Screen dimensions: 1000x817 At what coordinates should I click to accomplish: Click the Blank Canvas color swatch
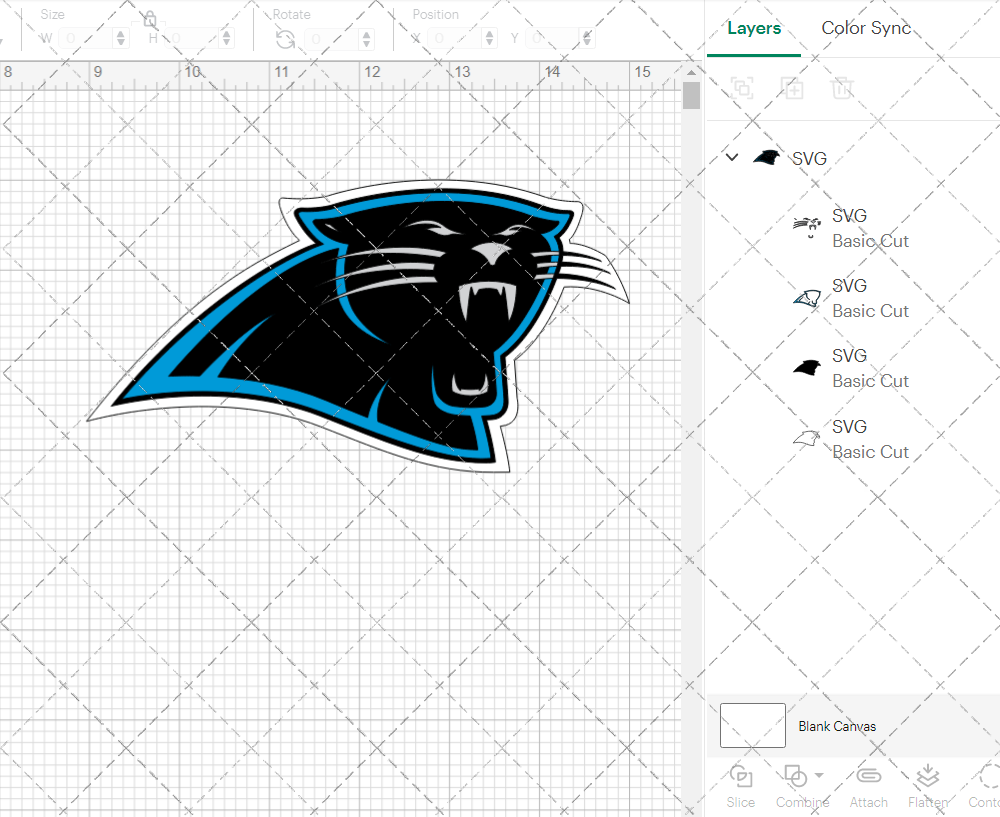[x=753, y=725]
